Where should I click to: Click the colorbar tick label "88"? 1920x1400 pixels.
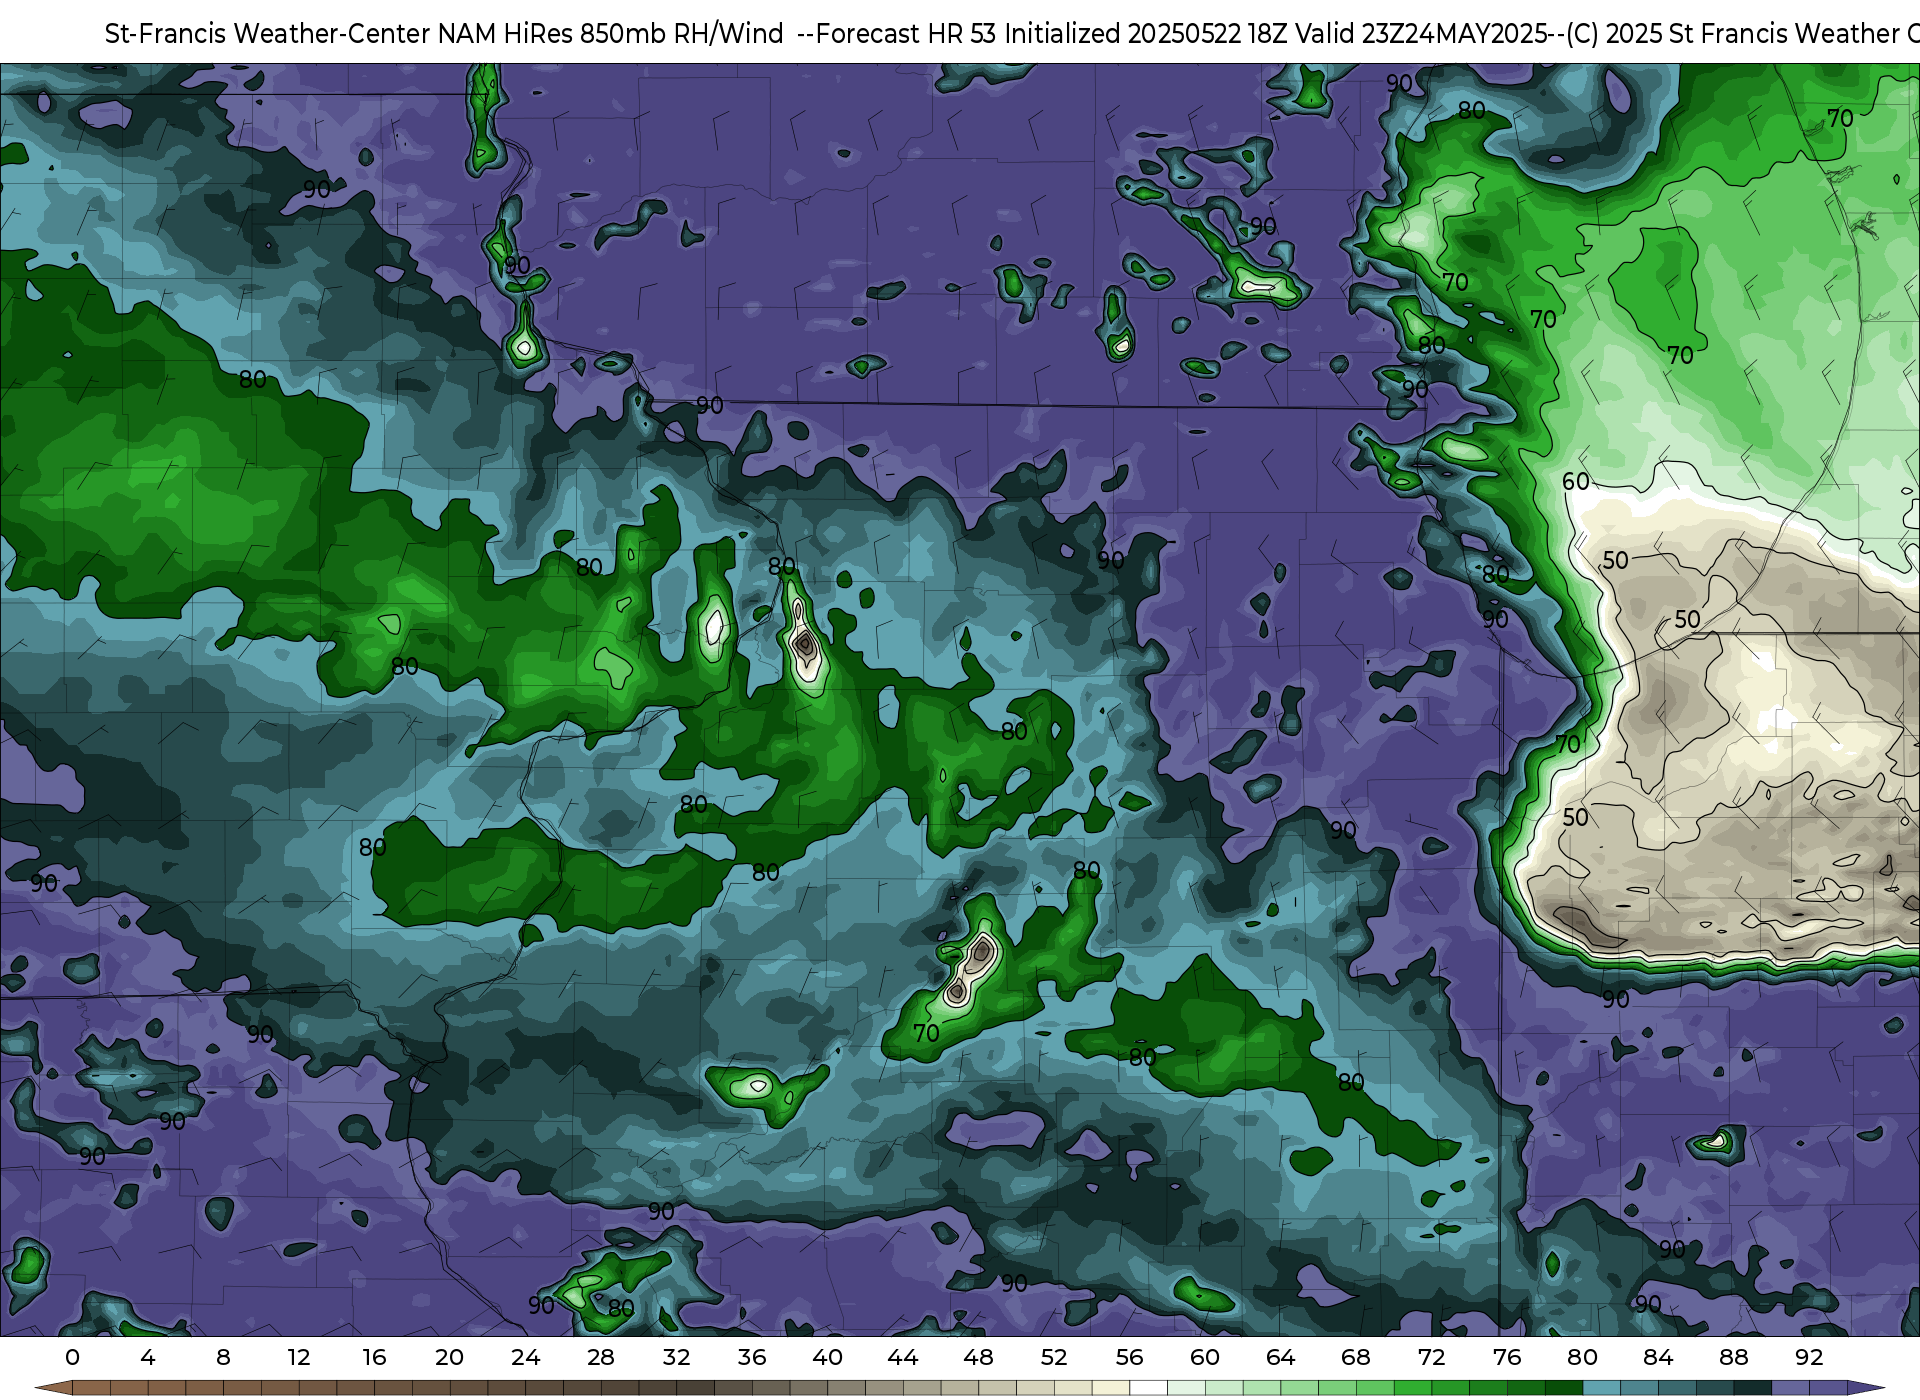(x=1733, y=1357)
